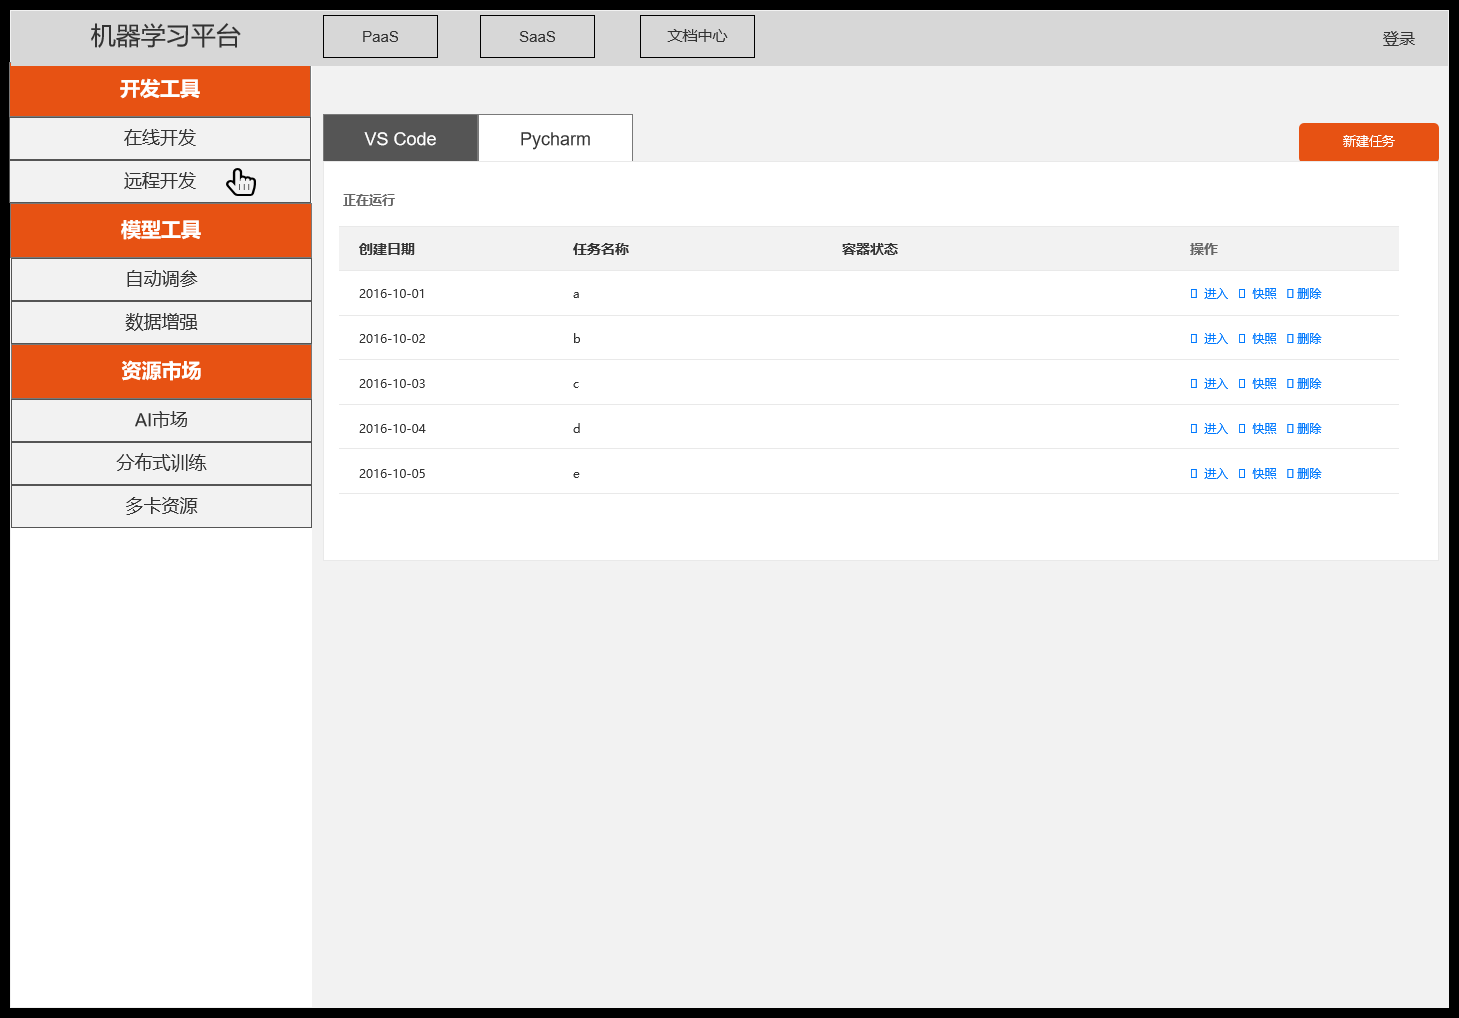Open 远程开发 in the sidebar

point(160,181)
